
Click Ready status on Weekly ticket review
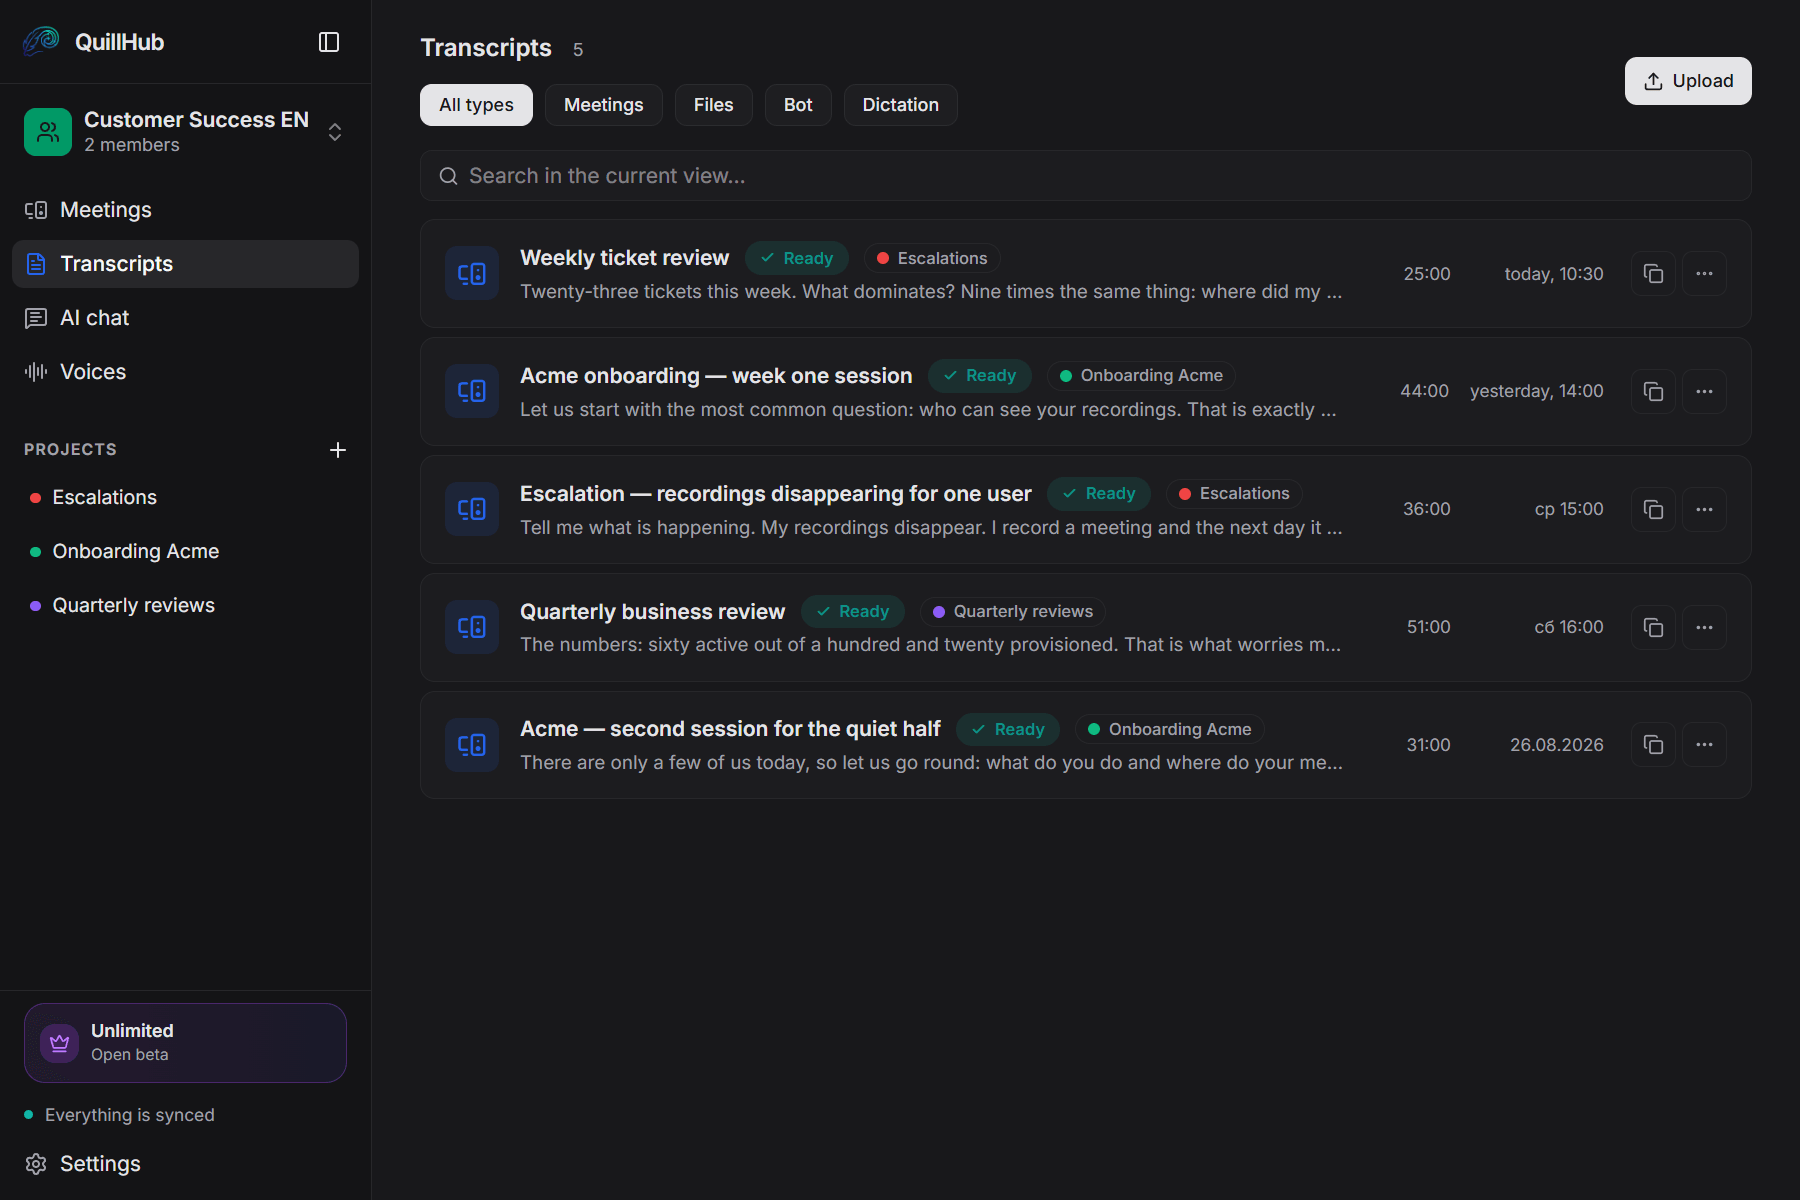point(797,258)
